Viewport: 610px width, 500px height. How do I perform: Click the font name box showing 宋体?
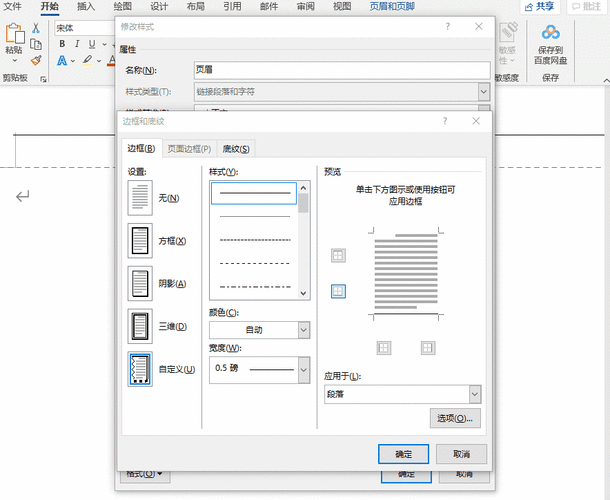[85, 28]
